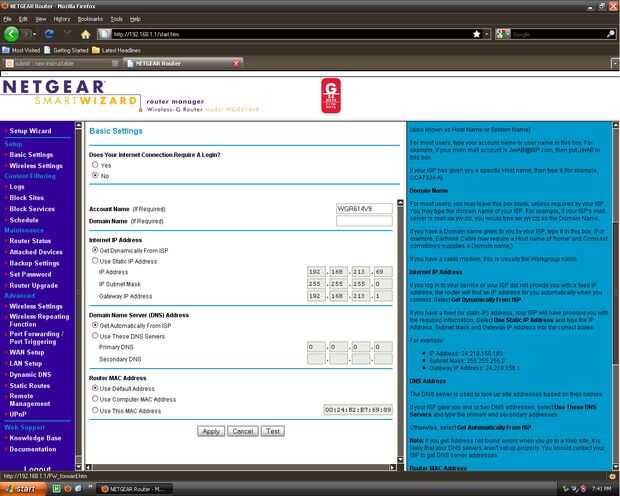Launch Firefox from the quick launch bar
The image size is (620, 496).
67,489
